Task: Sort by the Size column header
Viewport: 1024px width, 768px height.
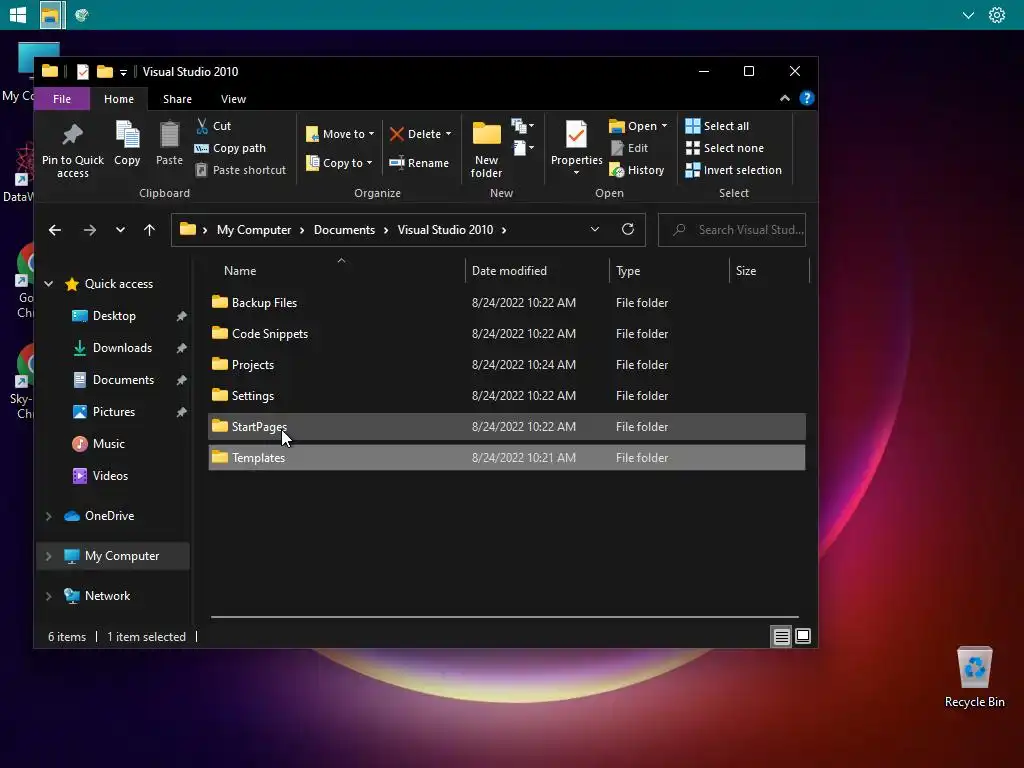Action: (x=746, y=271)
